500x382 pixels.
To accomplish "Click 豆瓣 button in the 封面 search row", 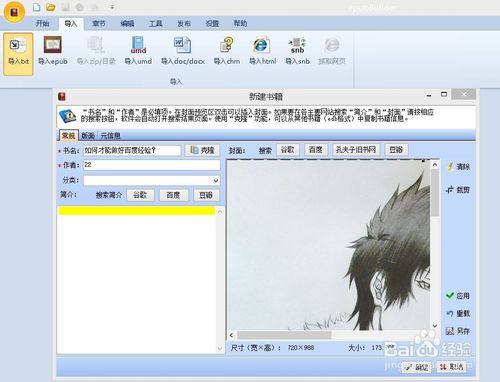I will [x=396, y=150].
